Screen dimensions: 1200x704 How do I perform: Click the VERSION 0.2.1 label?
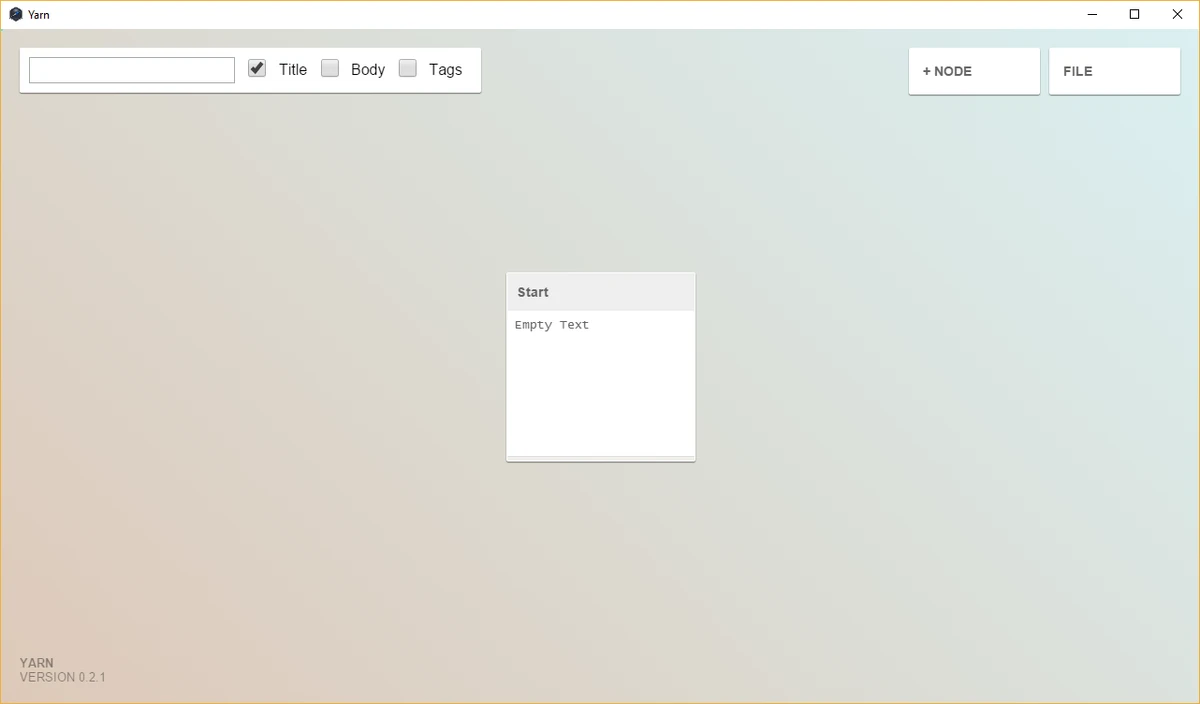click(x=63, y=677)
